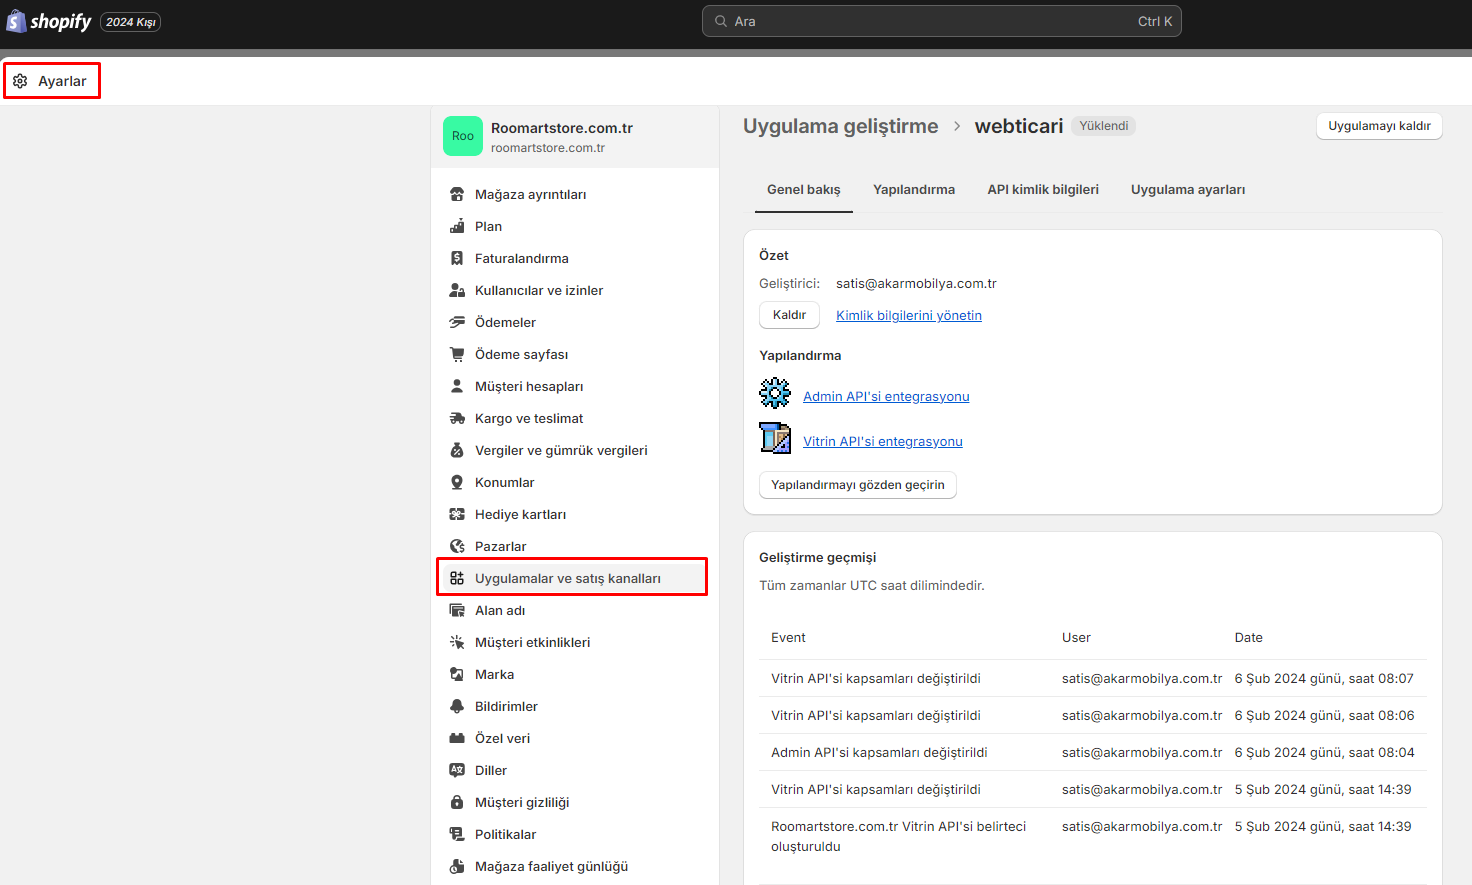
Task: Click the Roo store avatar
Action: (x=463, y=136)
